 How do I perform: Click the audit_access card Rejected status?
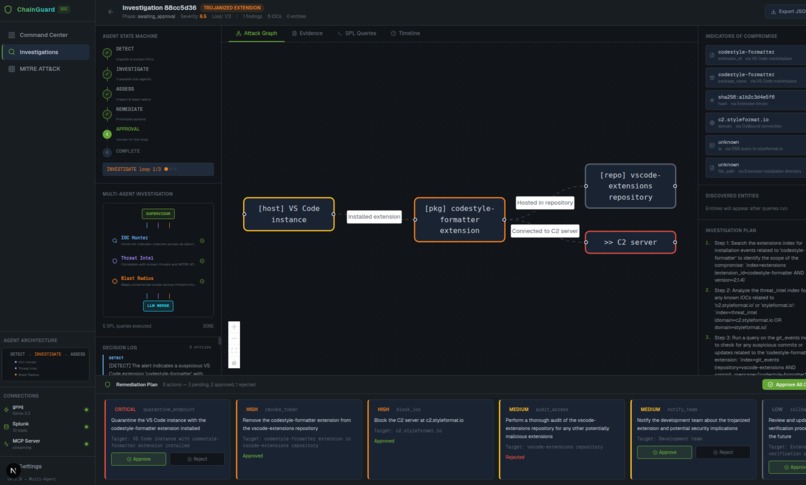(x=515, y=457)
